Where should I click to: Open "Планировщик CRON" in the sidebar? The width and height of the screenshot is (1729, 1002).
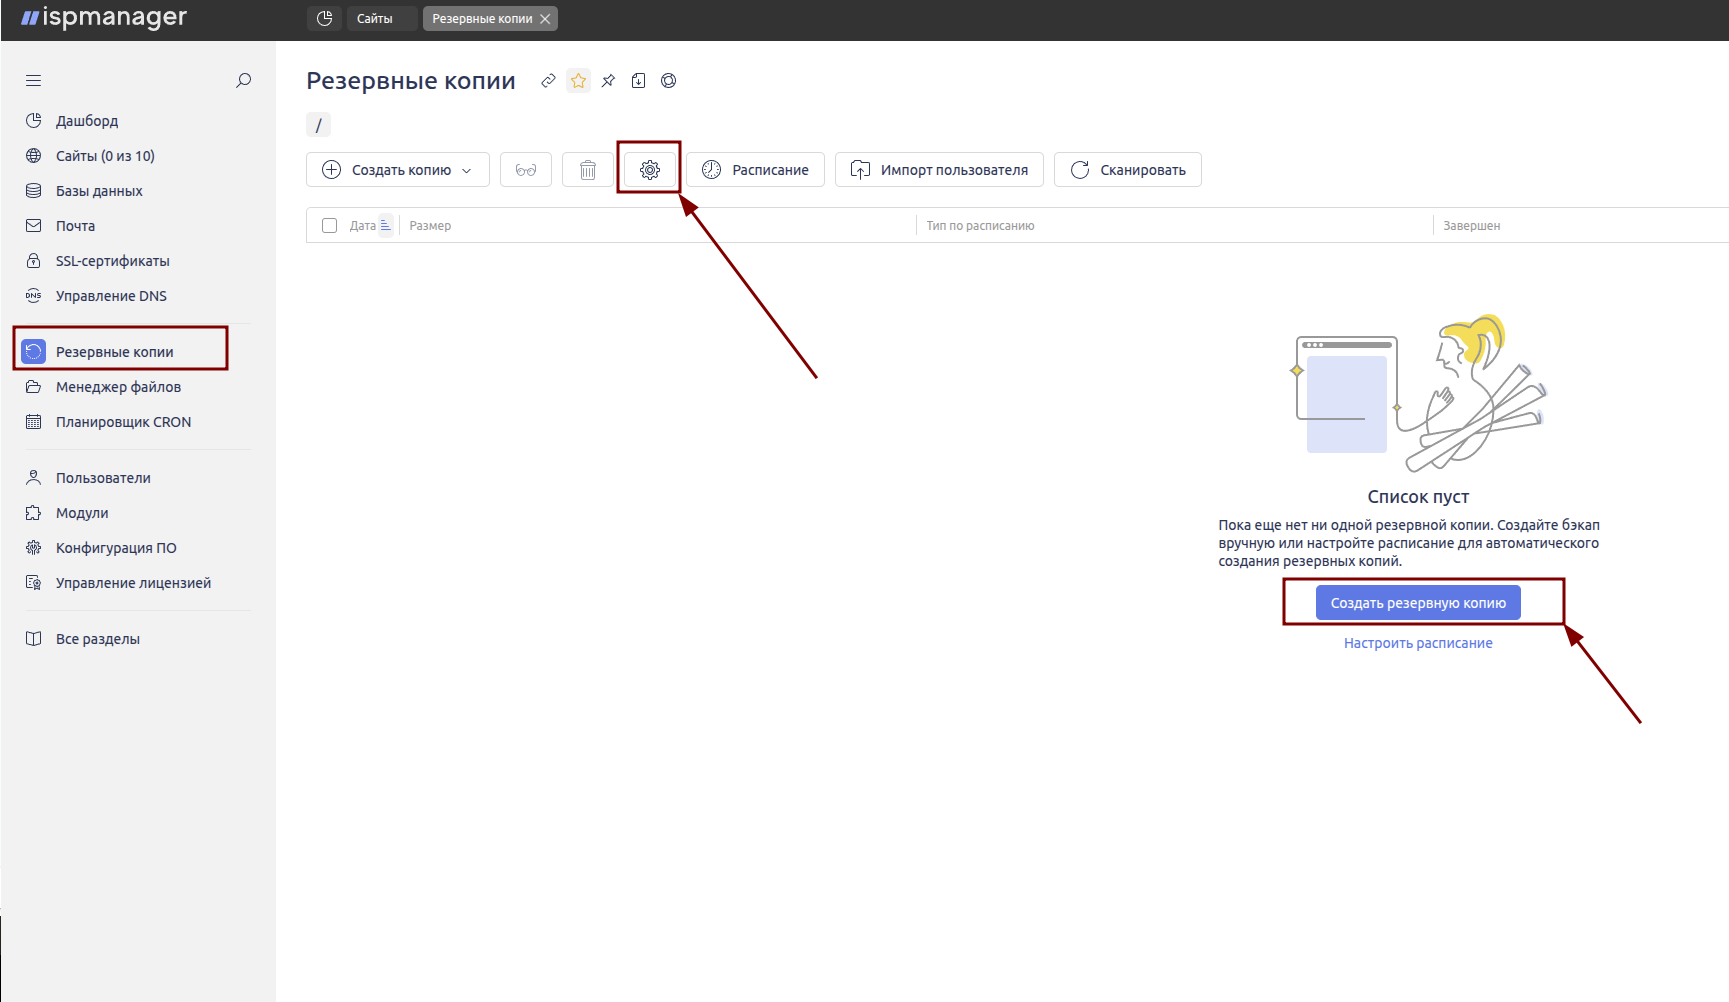coord(123,422)
